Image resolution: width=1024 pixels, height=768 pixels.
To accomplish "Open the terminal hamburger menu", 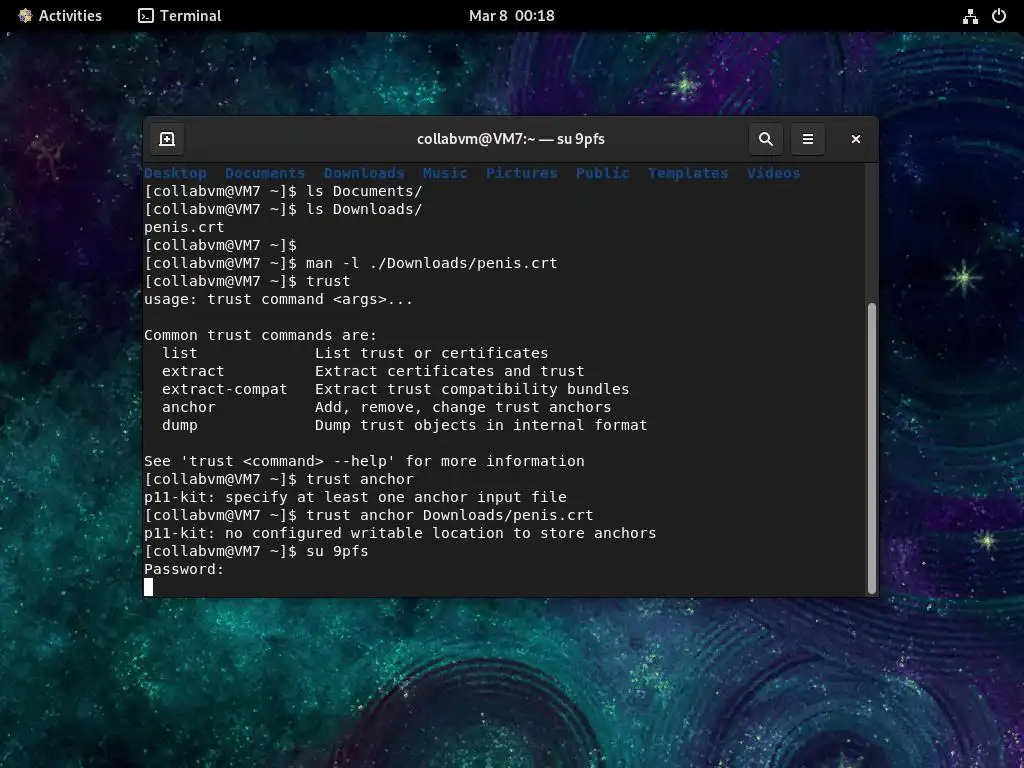I will (808, 139).
